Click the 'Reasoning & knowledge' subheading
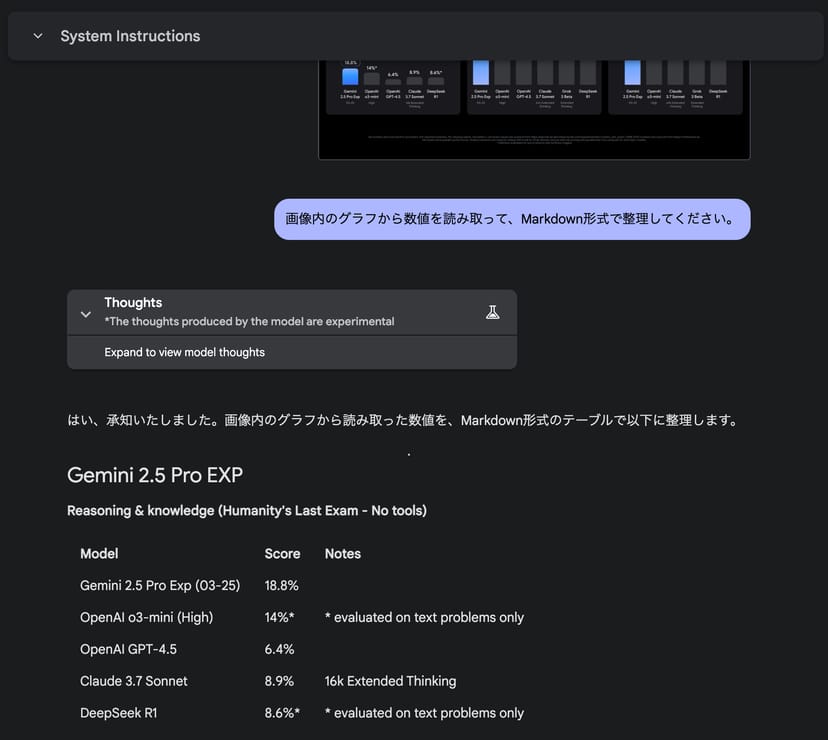828x740 pixels. click(246, 511)
